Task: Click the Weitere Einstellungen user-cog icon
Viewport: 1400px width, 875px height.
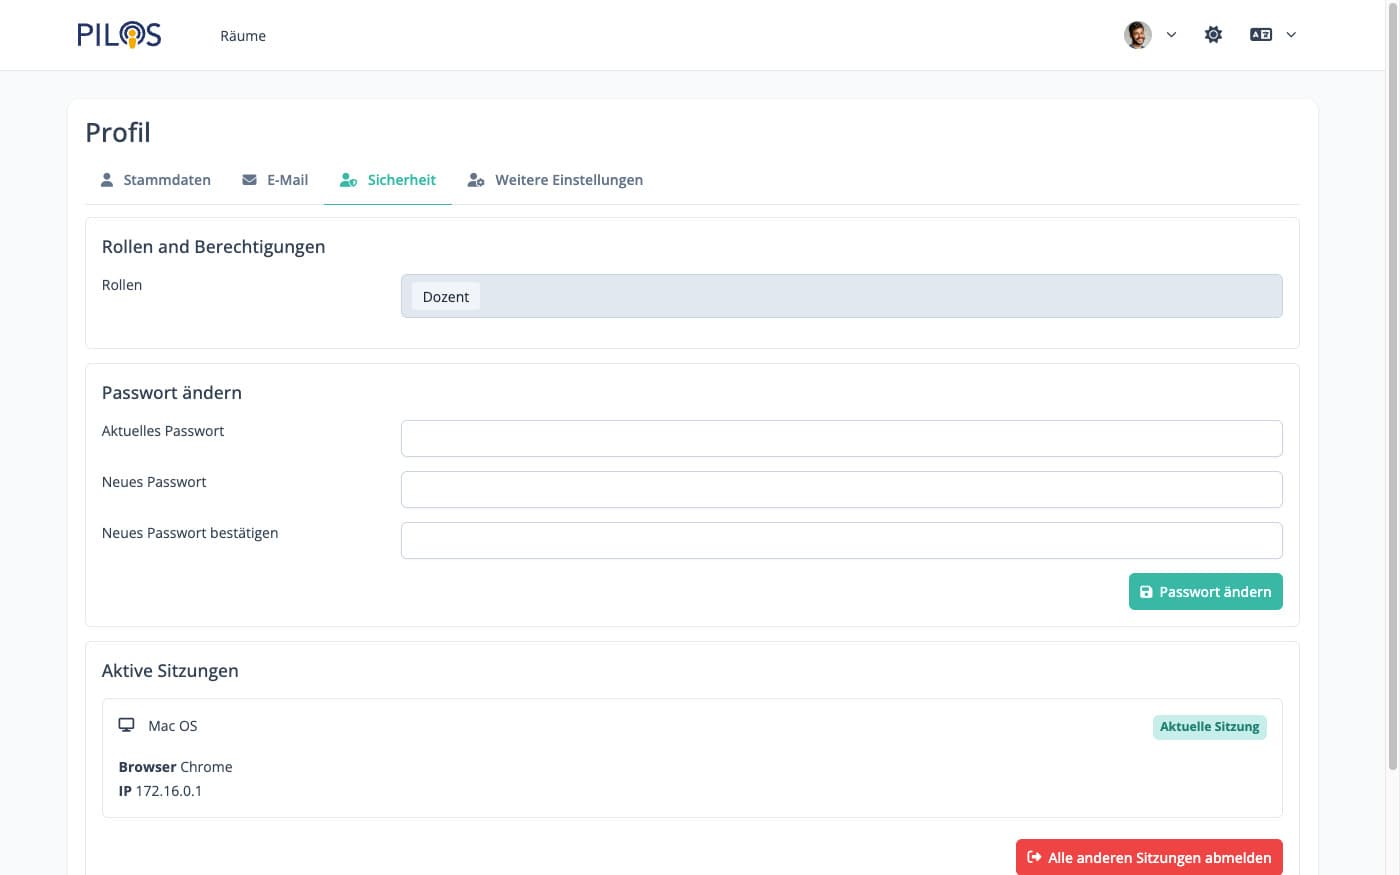Action: [476, 180]
